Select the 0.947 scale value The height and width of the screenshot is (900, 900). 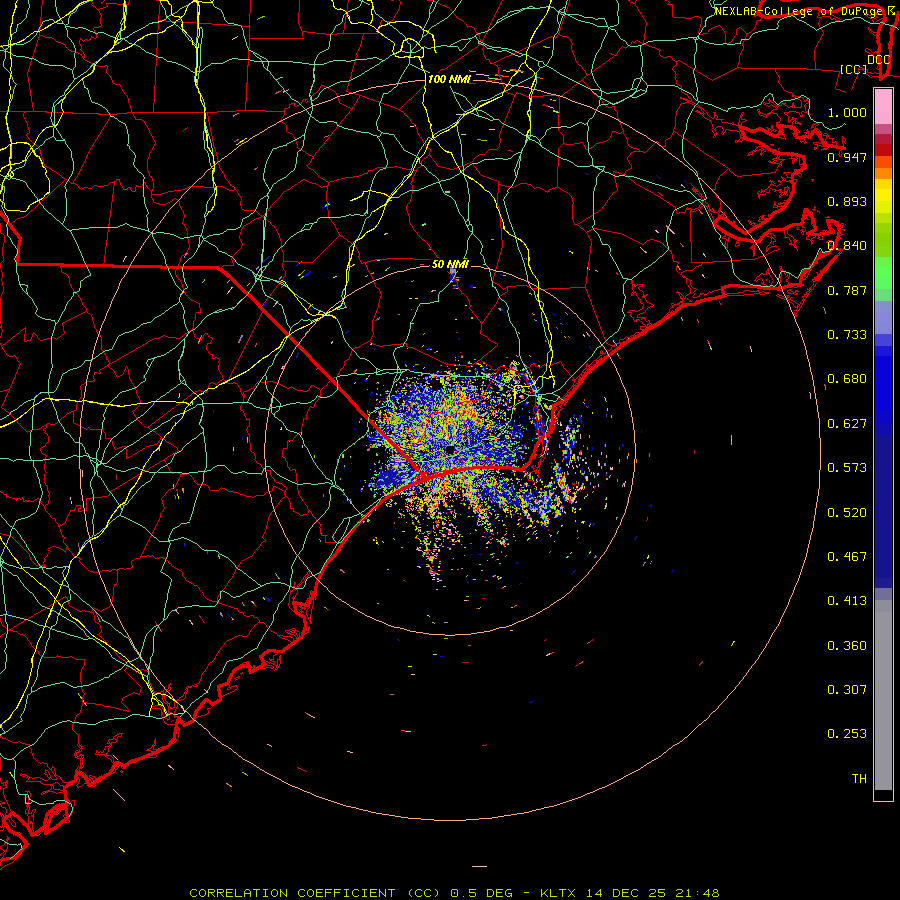[x=847, y=157]
